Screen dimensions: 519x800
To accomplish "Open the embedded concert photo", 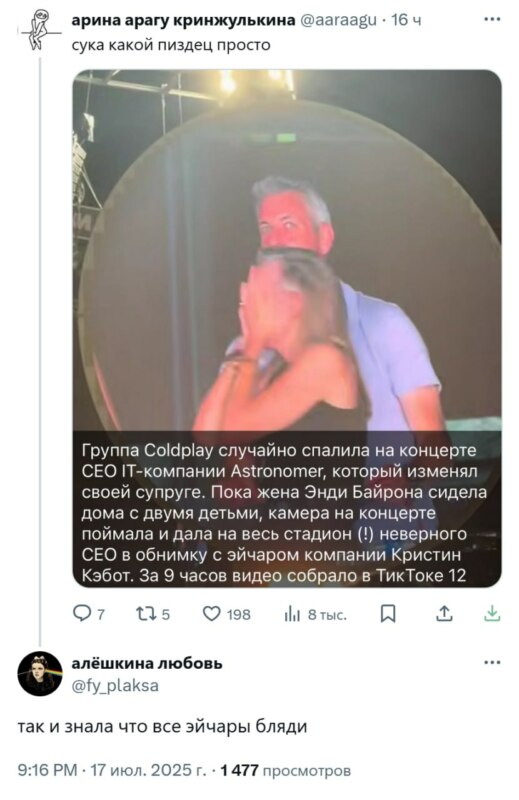I will [x=287, y=328].
